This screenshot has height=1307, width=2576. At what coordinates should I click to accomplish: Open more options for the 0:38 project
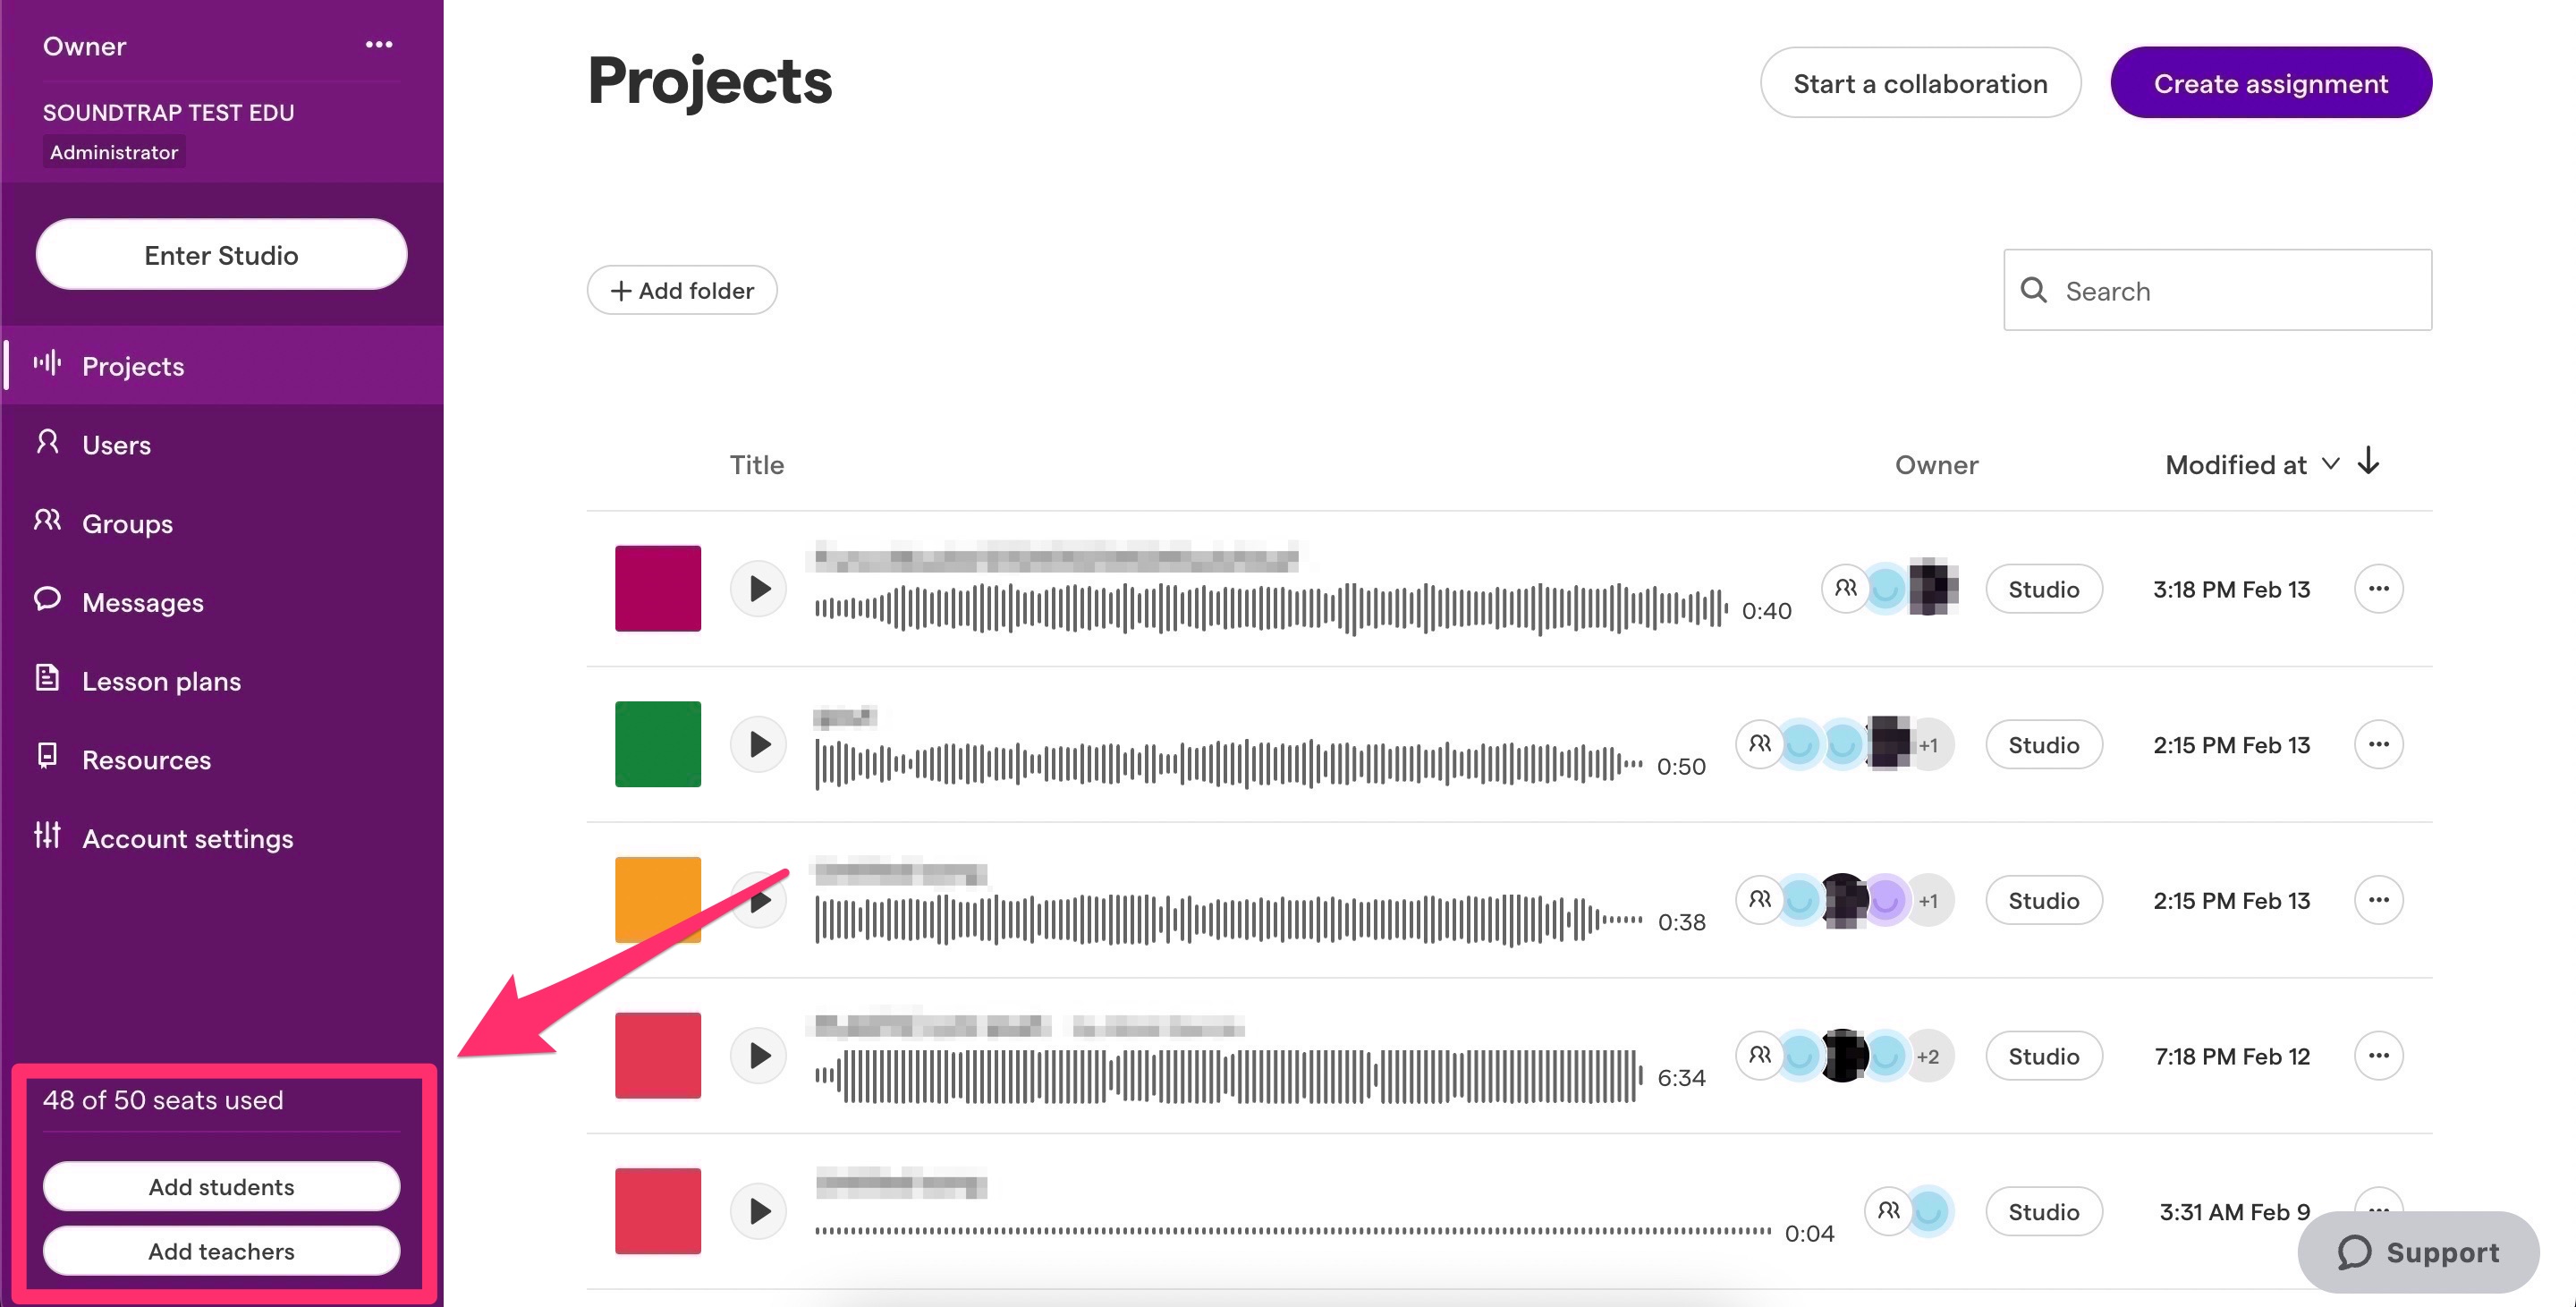click(2379, 900)
